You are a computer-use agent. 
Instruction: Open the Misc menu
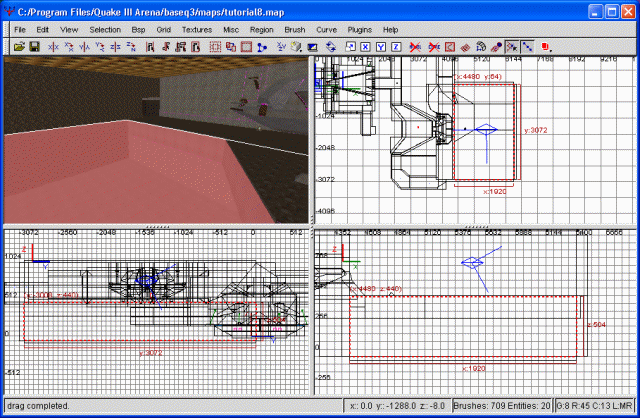(231, 30)
